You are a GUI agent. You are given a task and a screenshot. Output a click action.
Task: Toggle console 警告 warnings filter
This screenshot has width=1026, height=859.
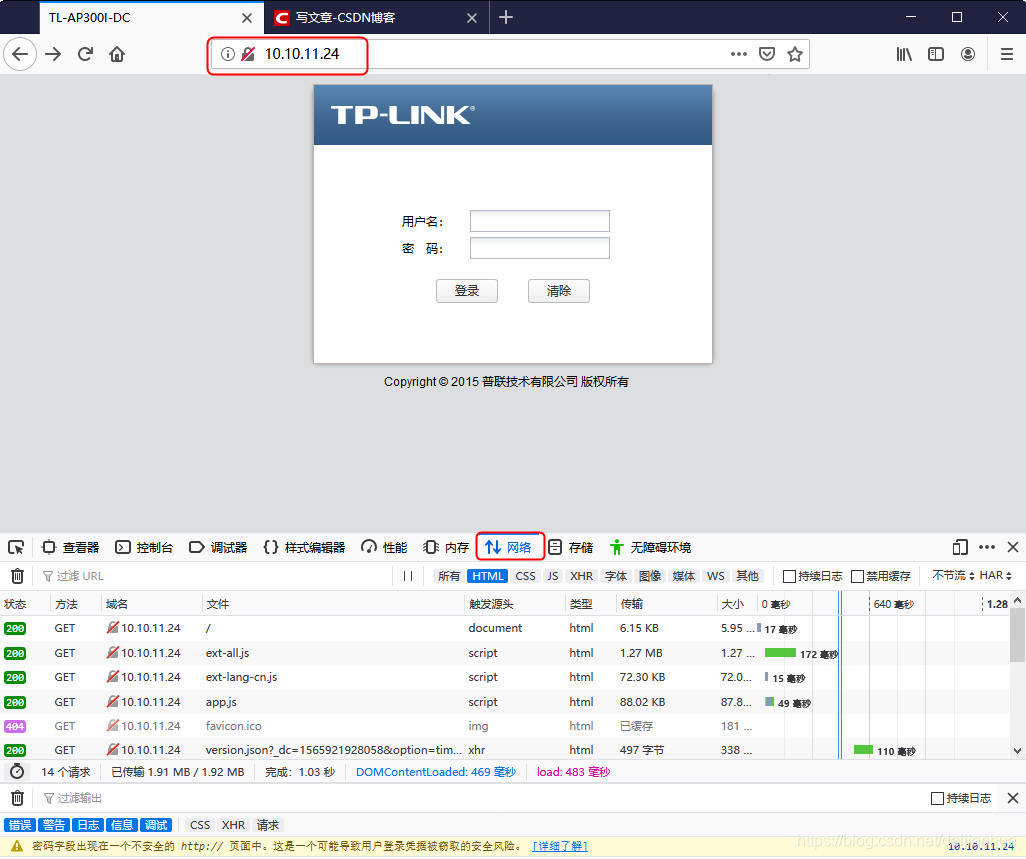coord(54,825)
